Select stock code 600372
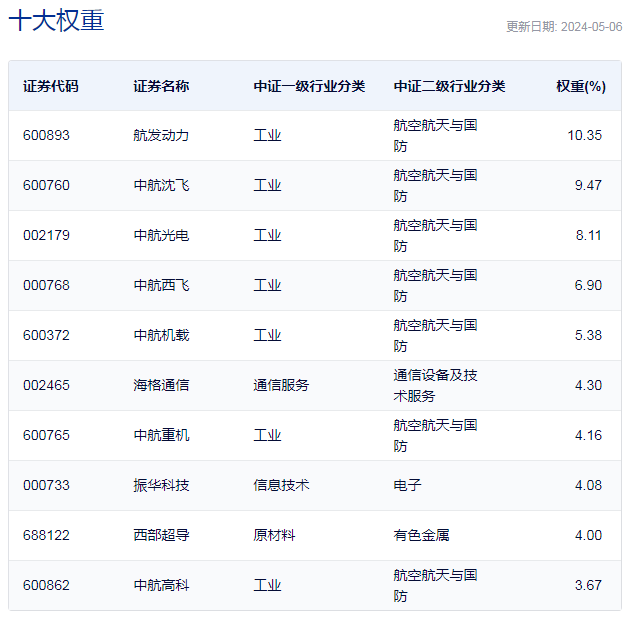628x618 pixels. 46,335
